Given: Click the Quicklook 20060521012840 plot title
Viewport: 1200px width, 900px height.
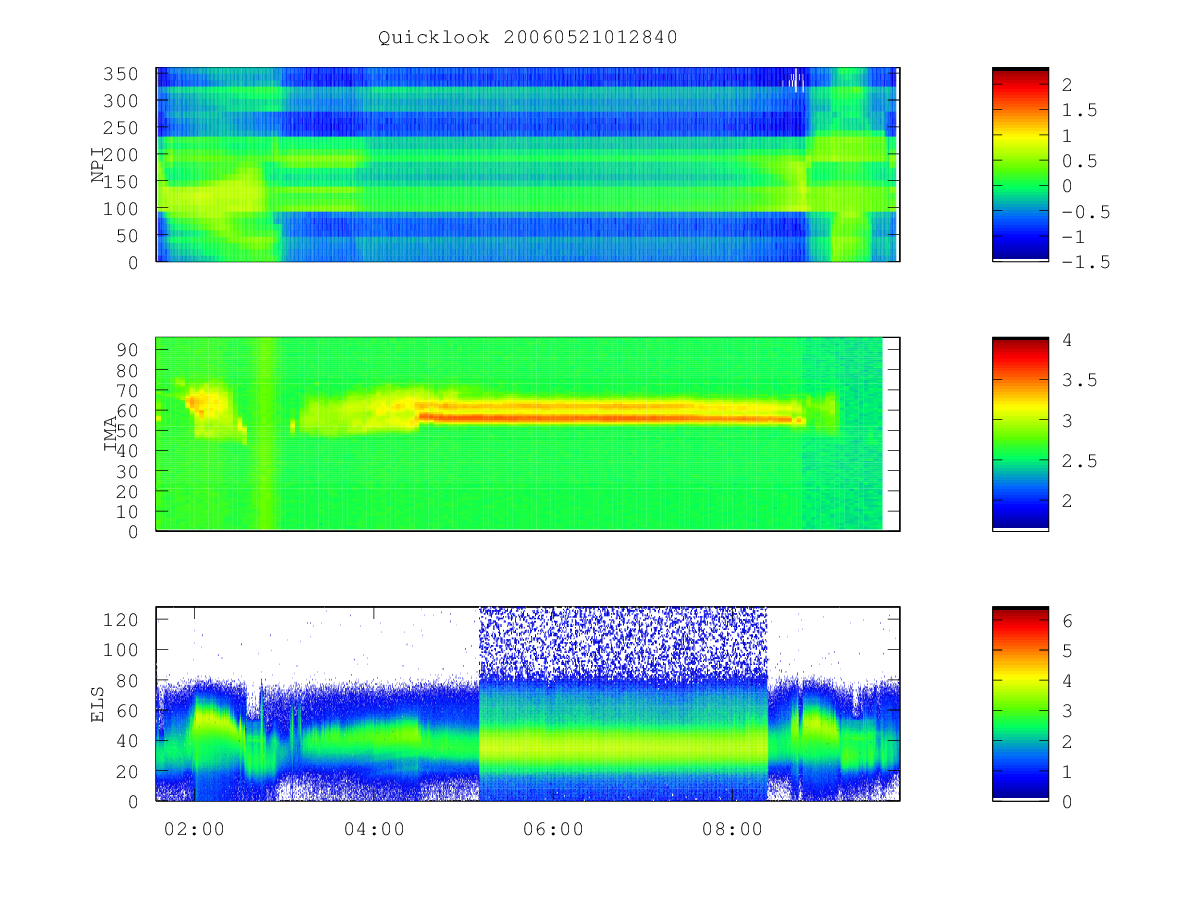Looking at the screenshot, I should tap(528, 38).
